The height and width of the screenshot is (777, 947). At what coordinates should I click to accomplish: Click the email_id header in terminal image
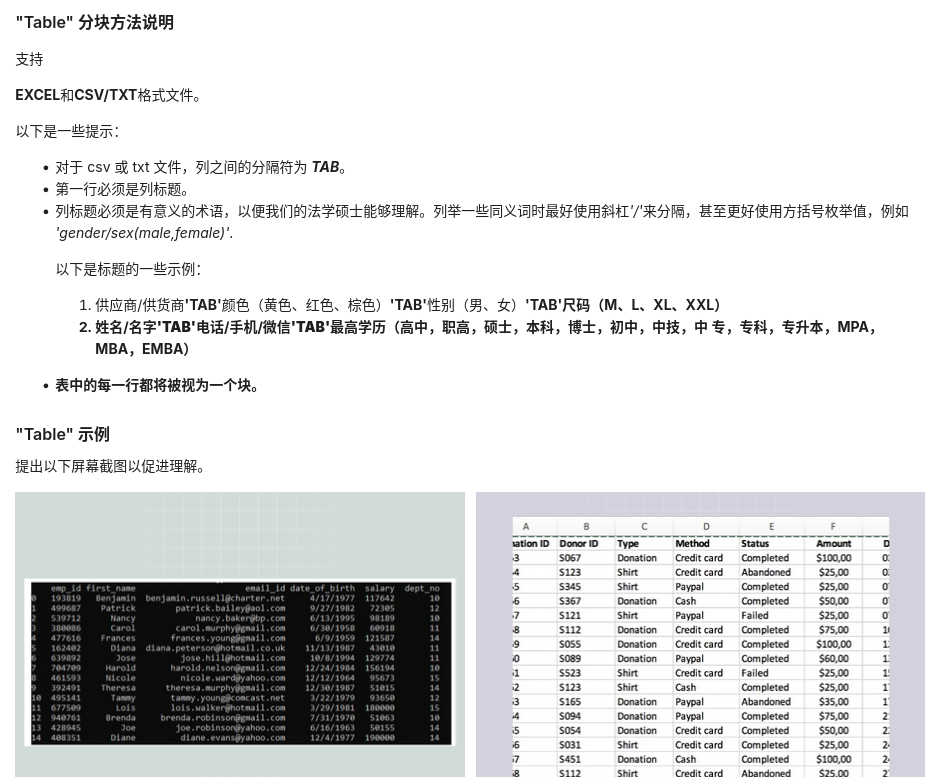(x=265, y=588)
